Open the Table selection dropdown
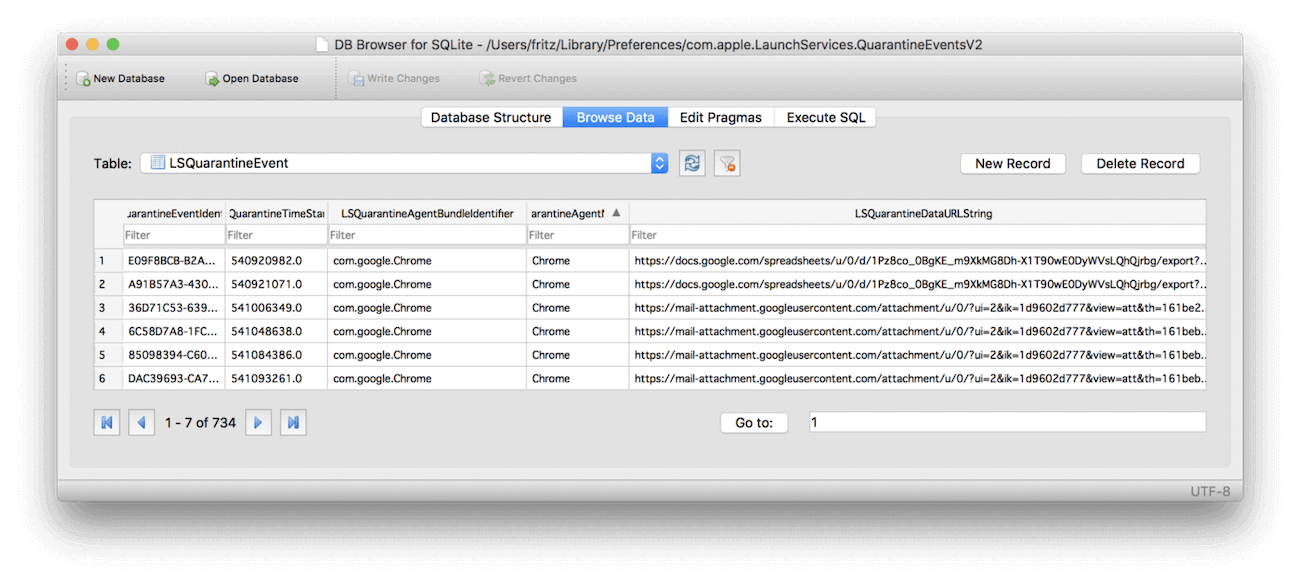The width and height of the screenshot is (1300, 583). (x=658, y=161)
